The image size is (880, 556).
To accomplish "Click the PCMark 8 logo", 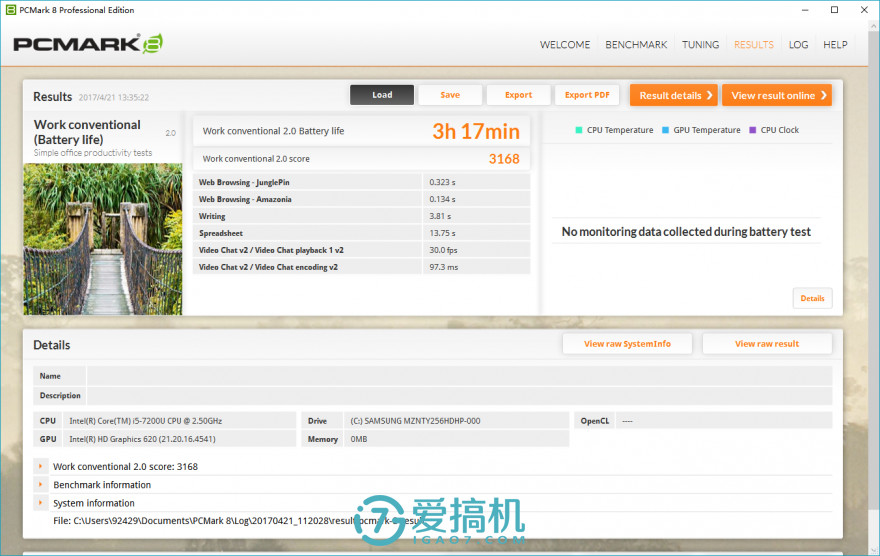I will tap(88, 44).
